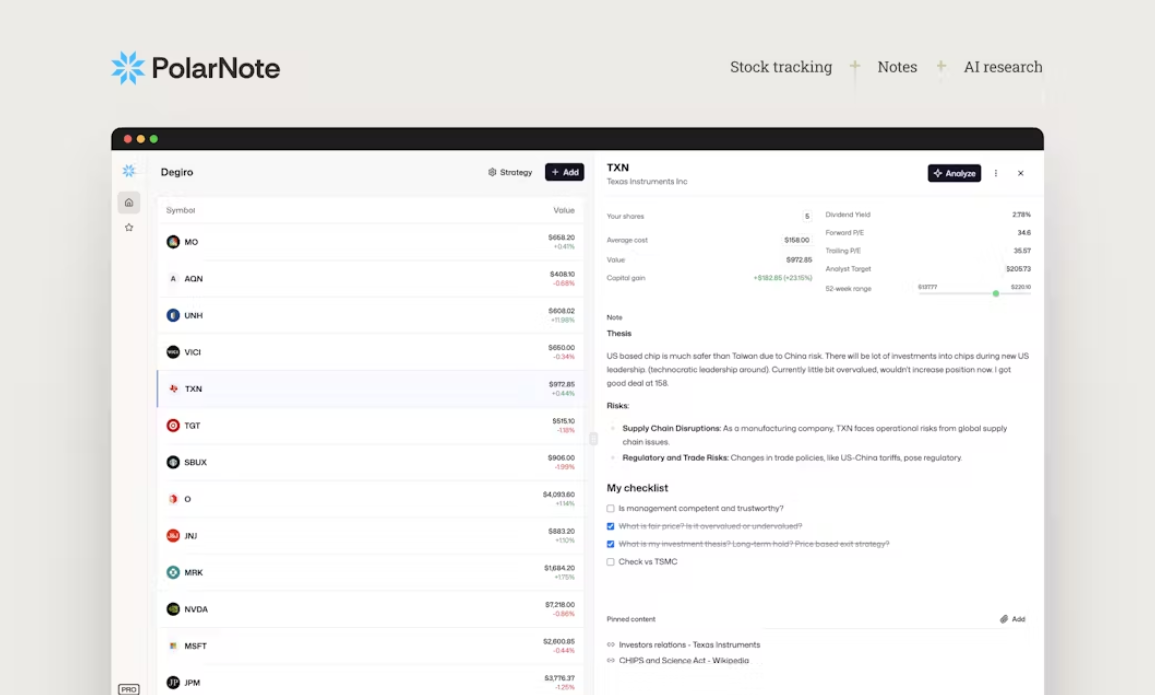1155x695 pixels.
Task: Click Notes in header
Action: 897,67
